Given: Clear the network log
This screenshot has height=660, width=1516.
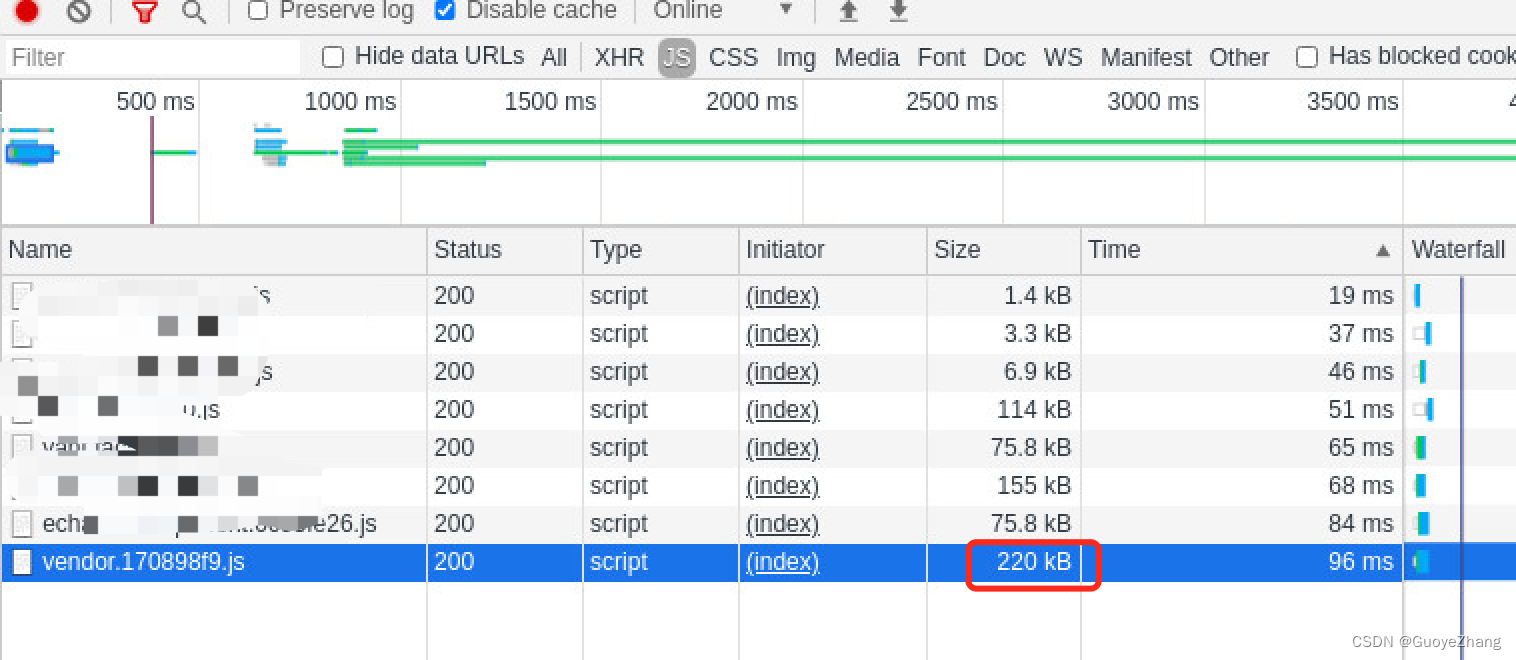Looking at the screenshot, I should tap(79, 11).
